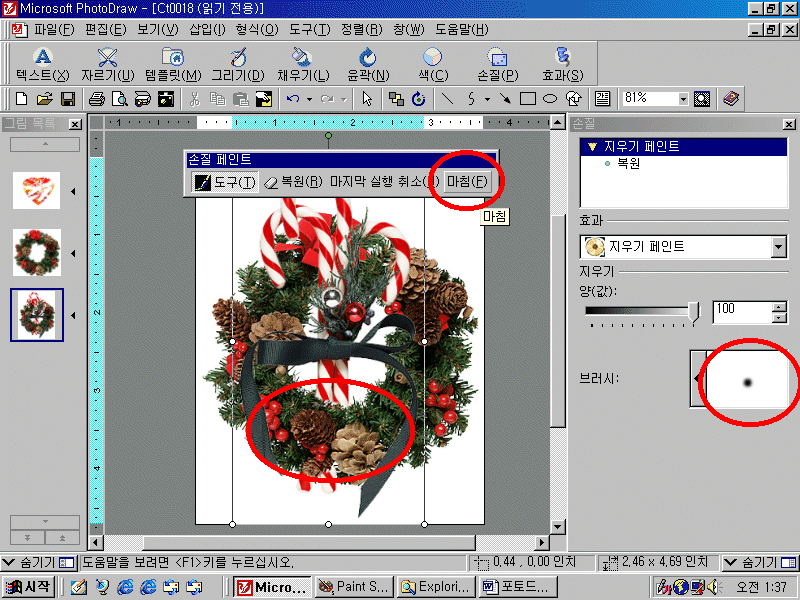Click the undo arrow
800x600 pixels.
(x=293, y=98)
